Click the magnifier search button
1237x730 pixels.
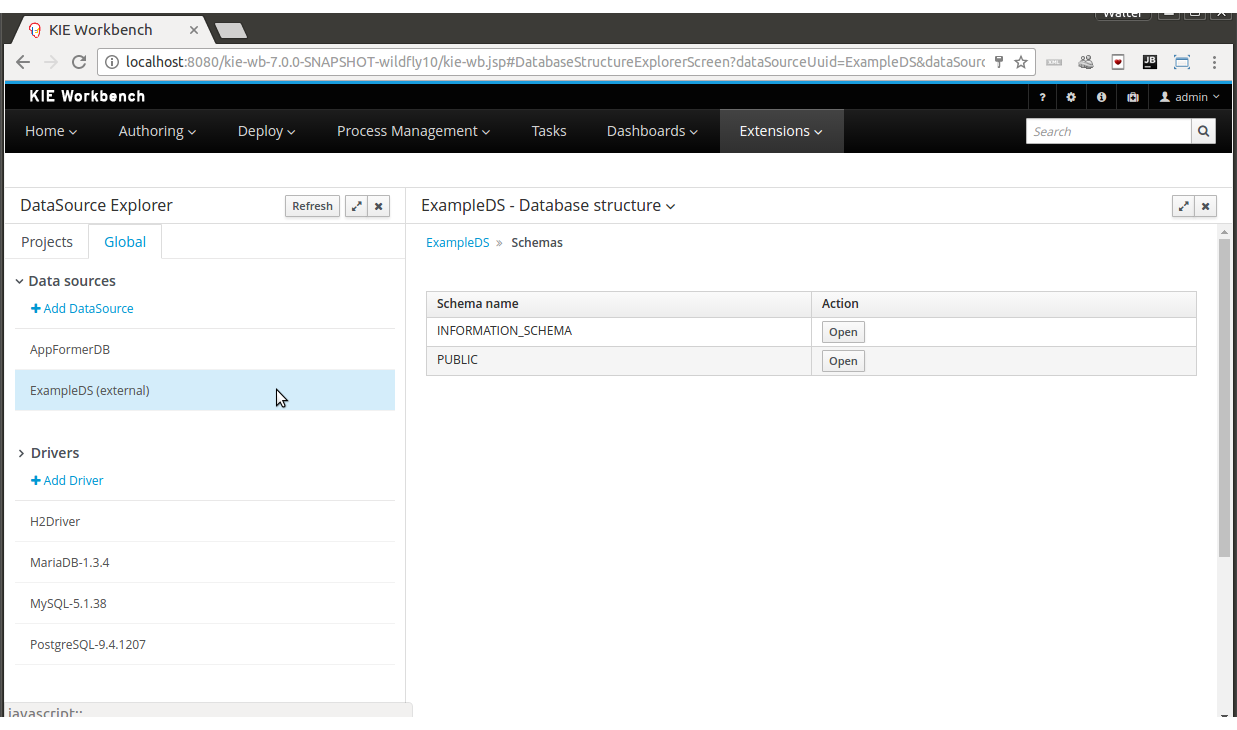click(1203, 131)
